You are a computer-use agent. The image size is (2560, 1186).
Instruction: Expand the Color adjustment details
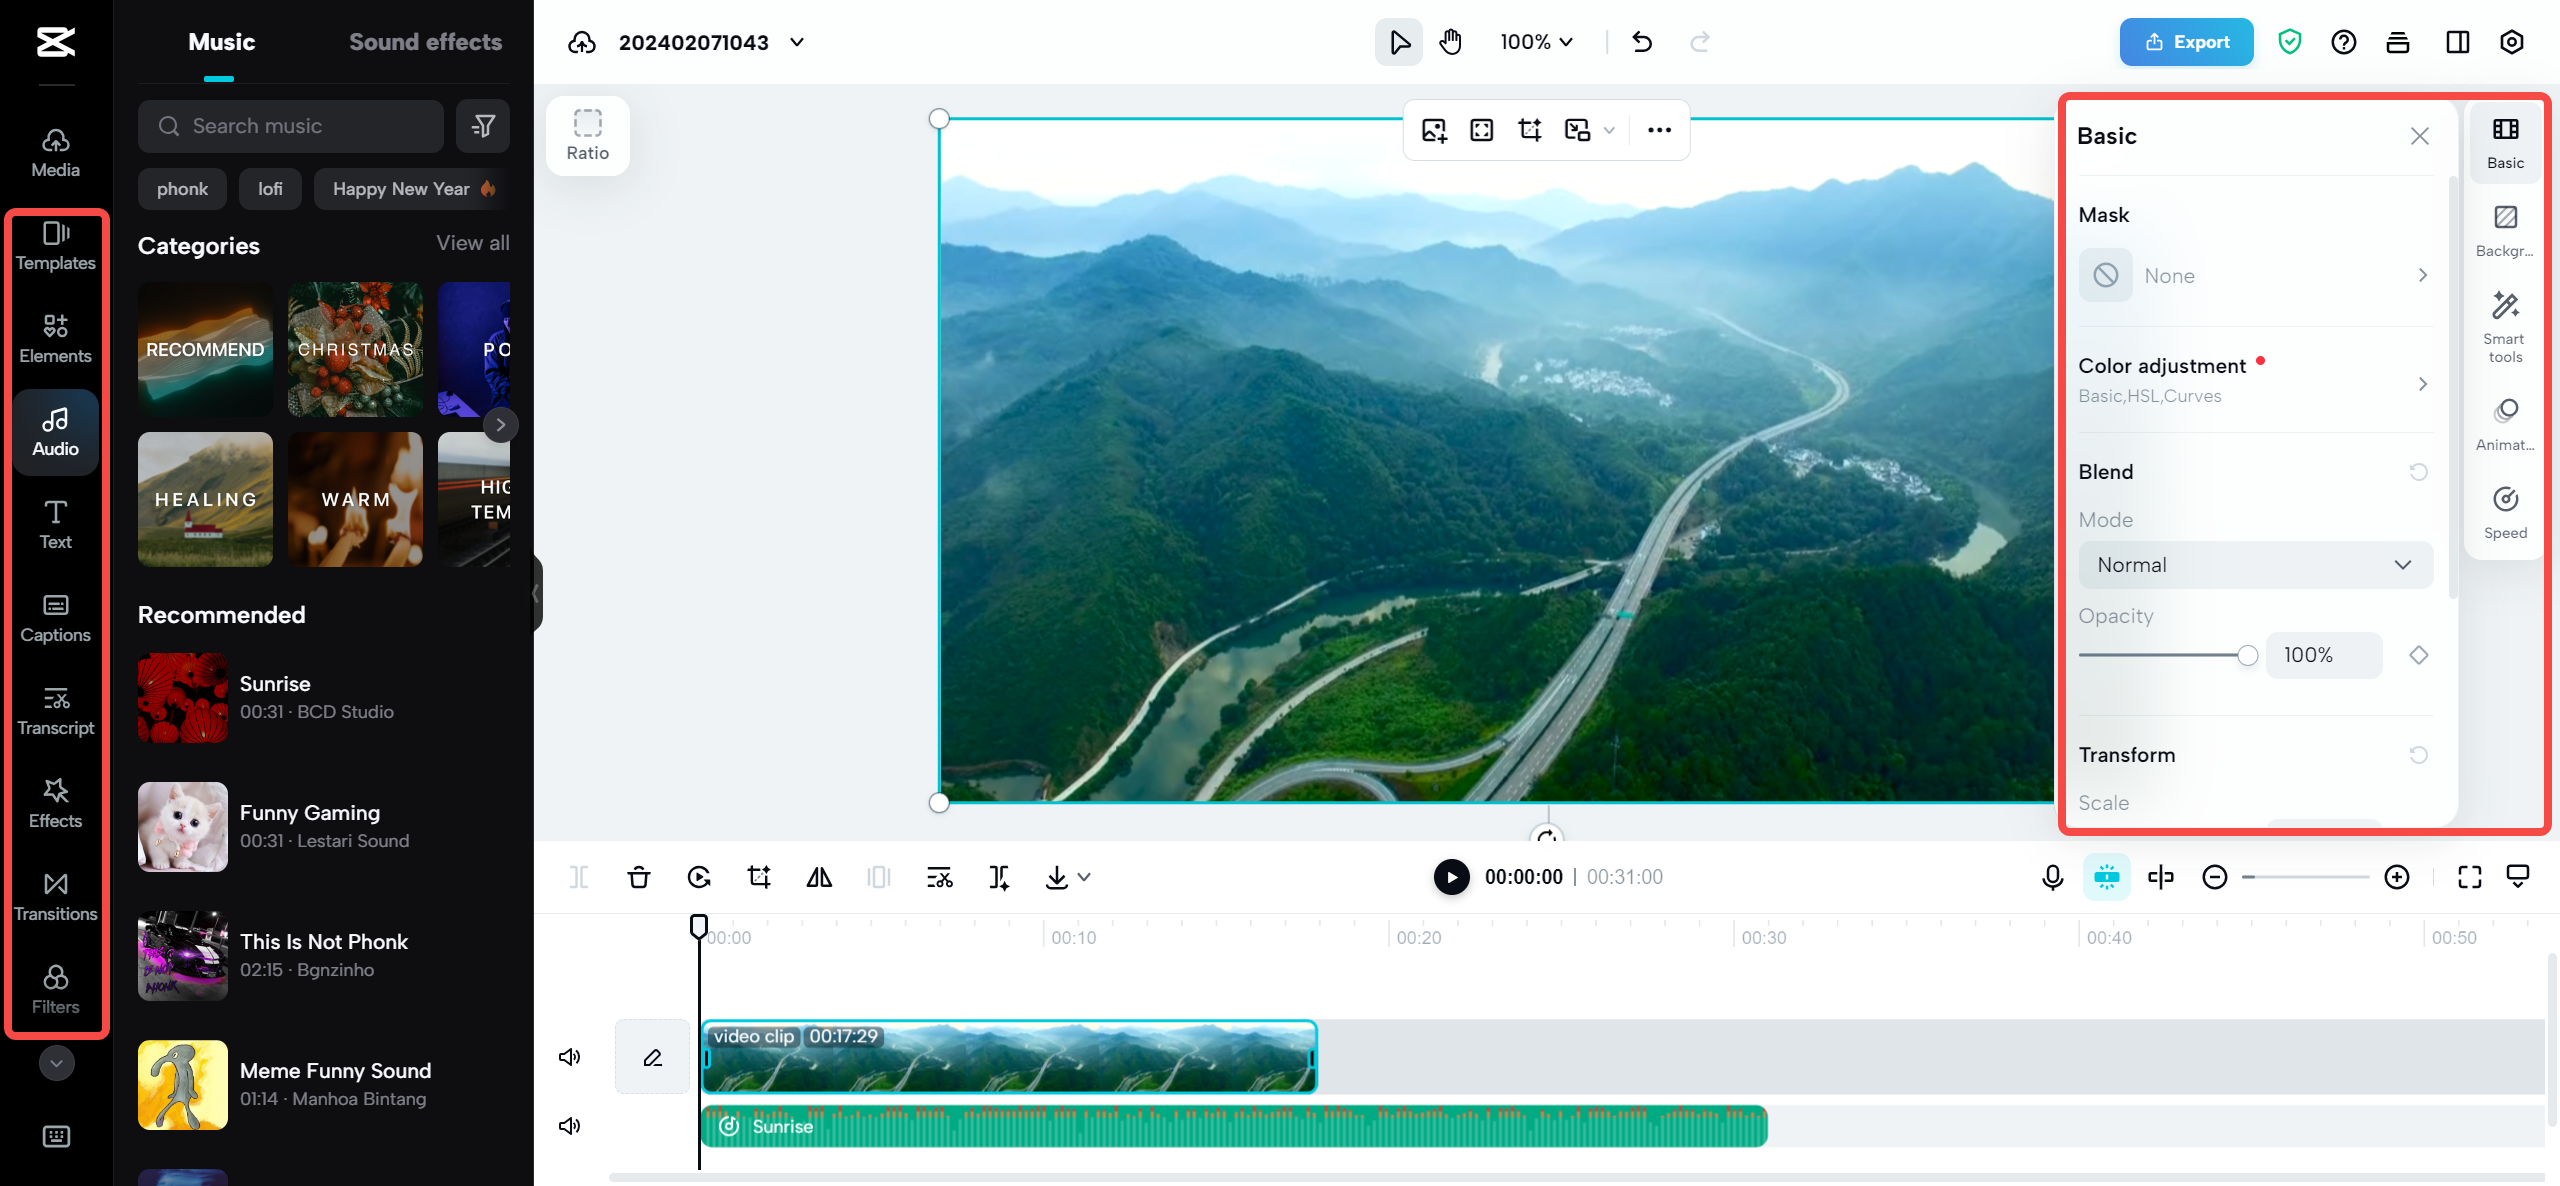click(2421, 382)
